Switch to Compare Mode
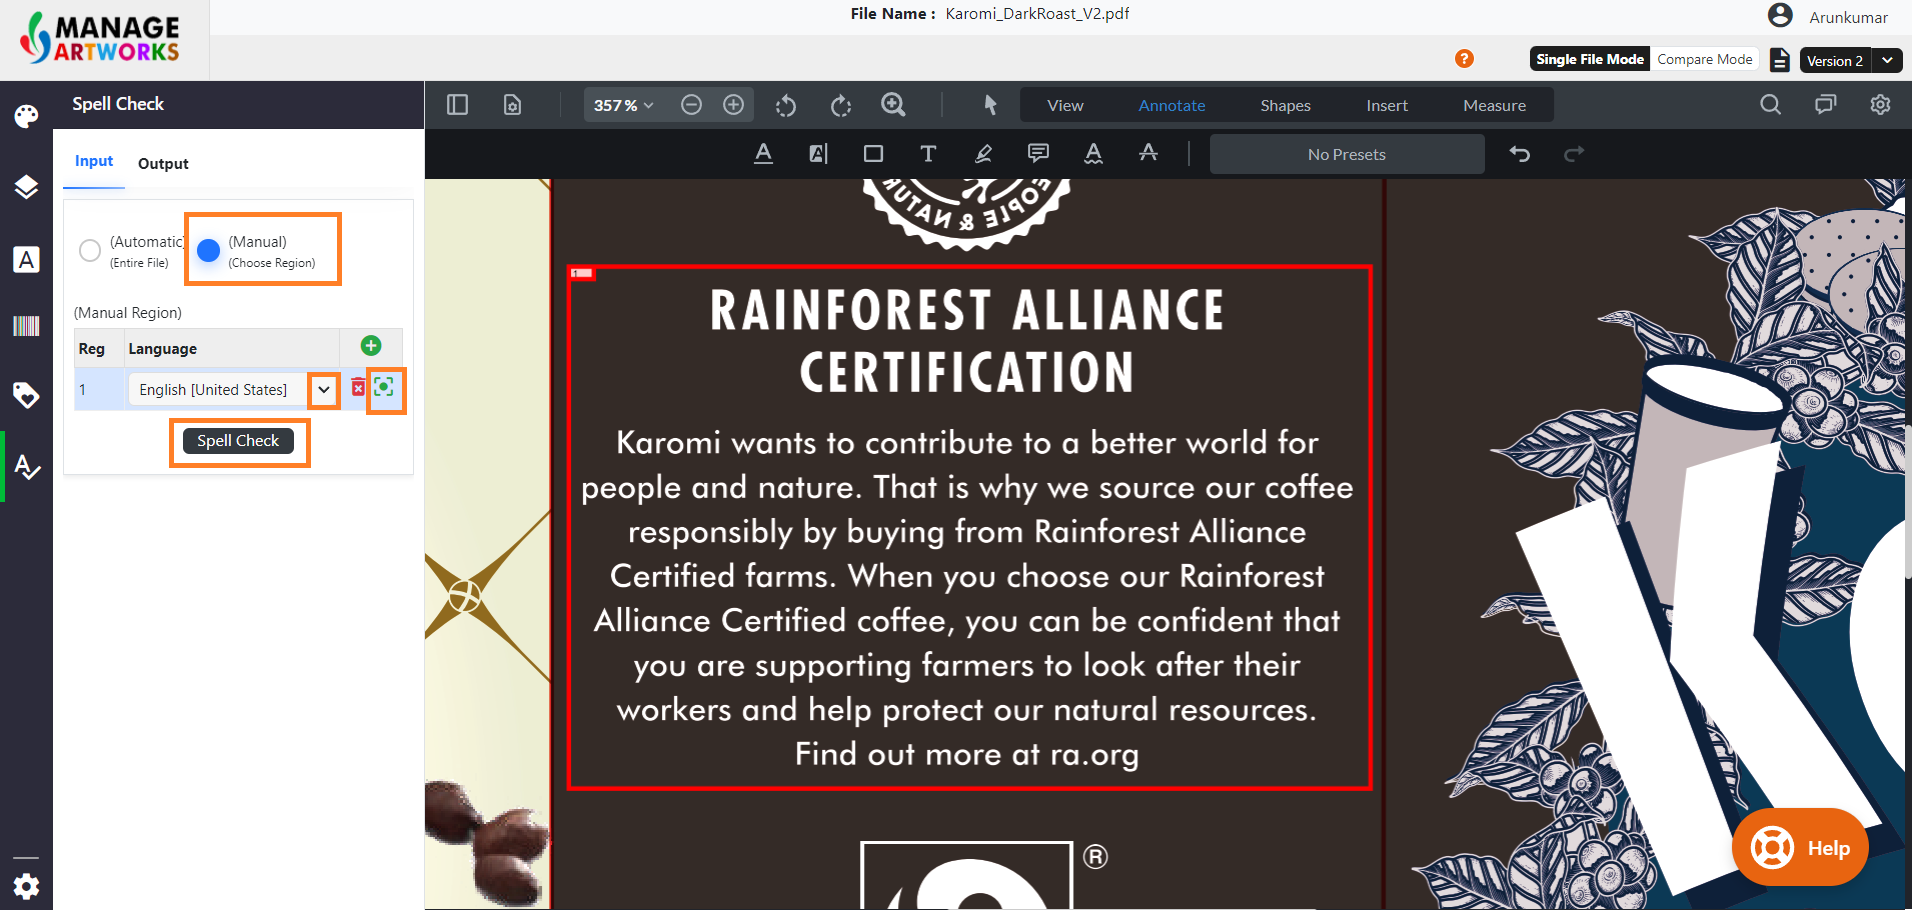The image size is (1912, 910). pyautogui.click(x=1705, y=59)
